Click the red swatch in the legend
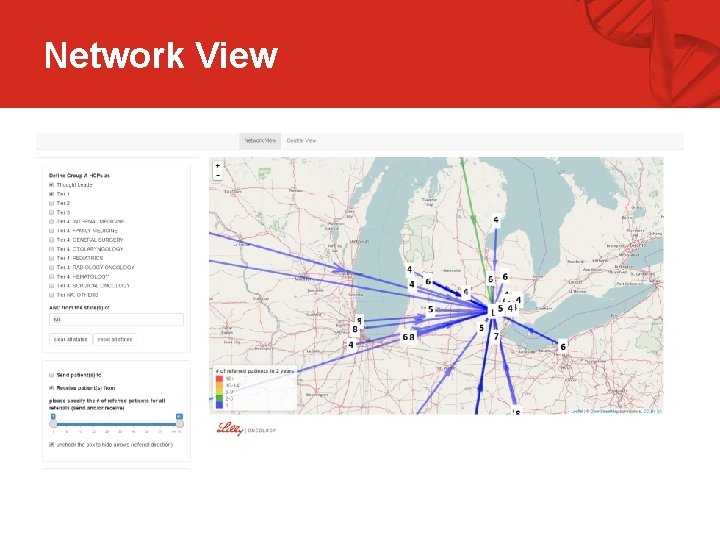The height and width of the screenshot is (540, 720). 219,379
